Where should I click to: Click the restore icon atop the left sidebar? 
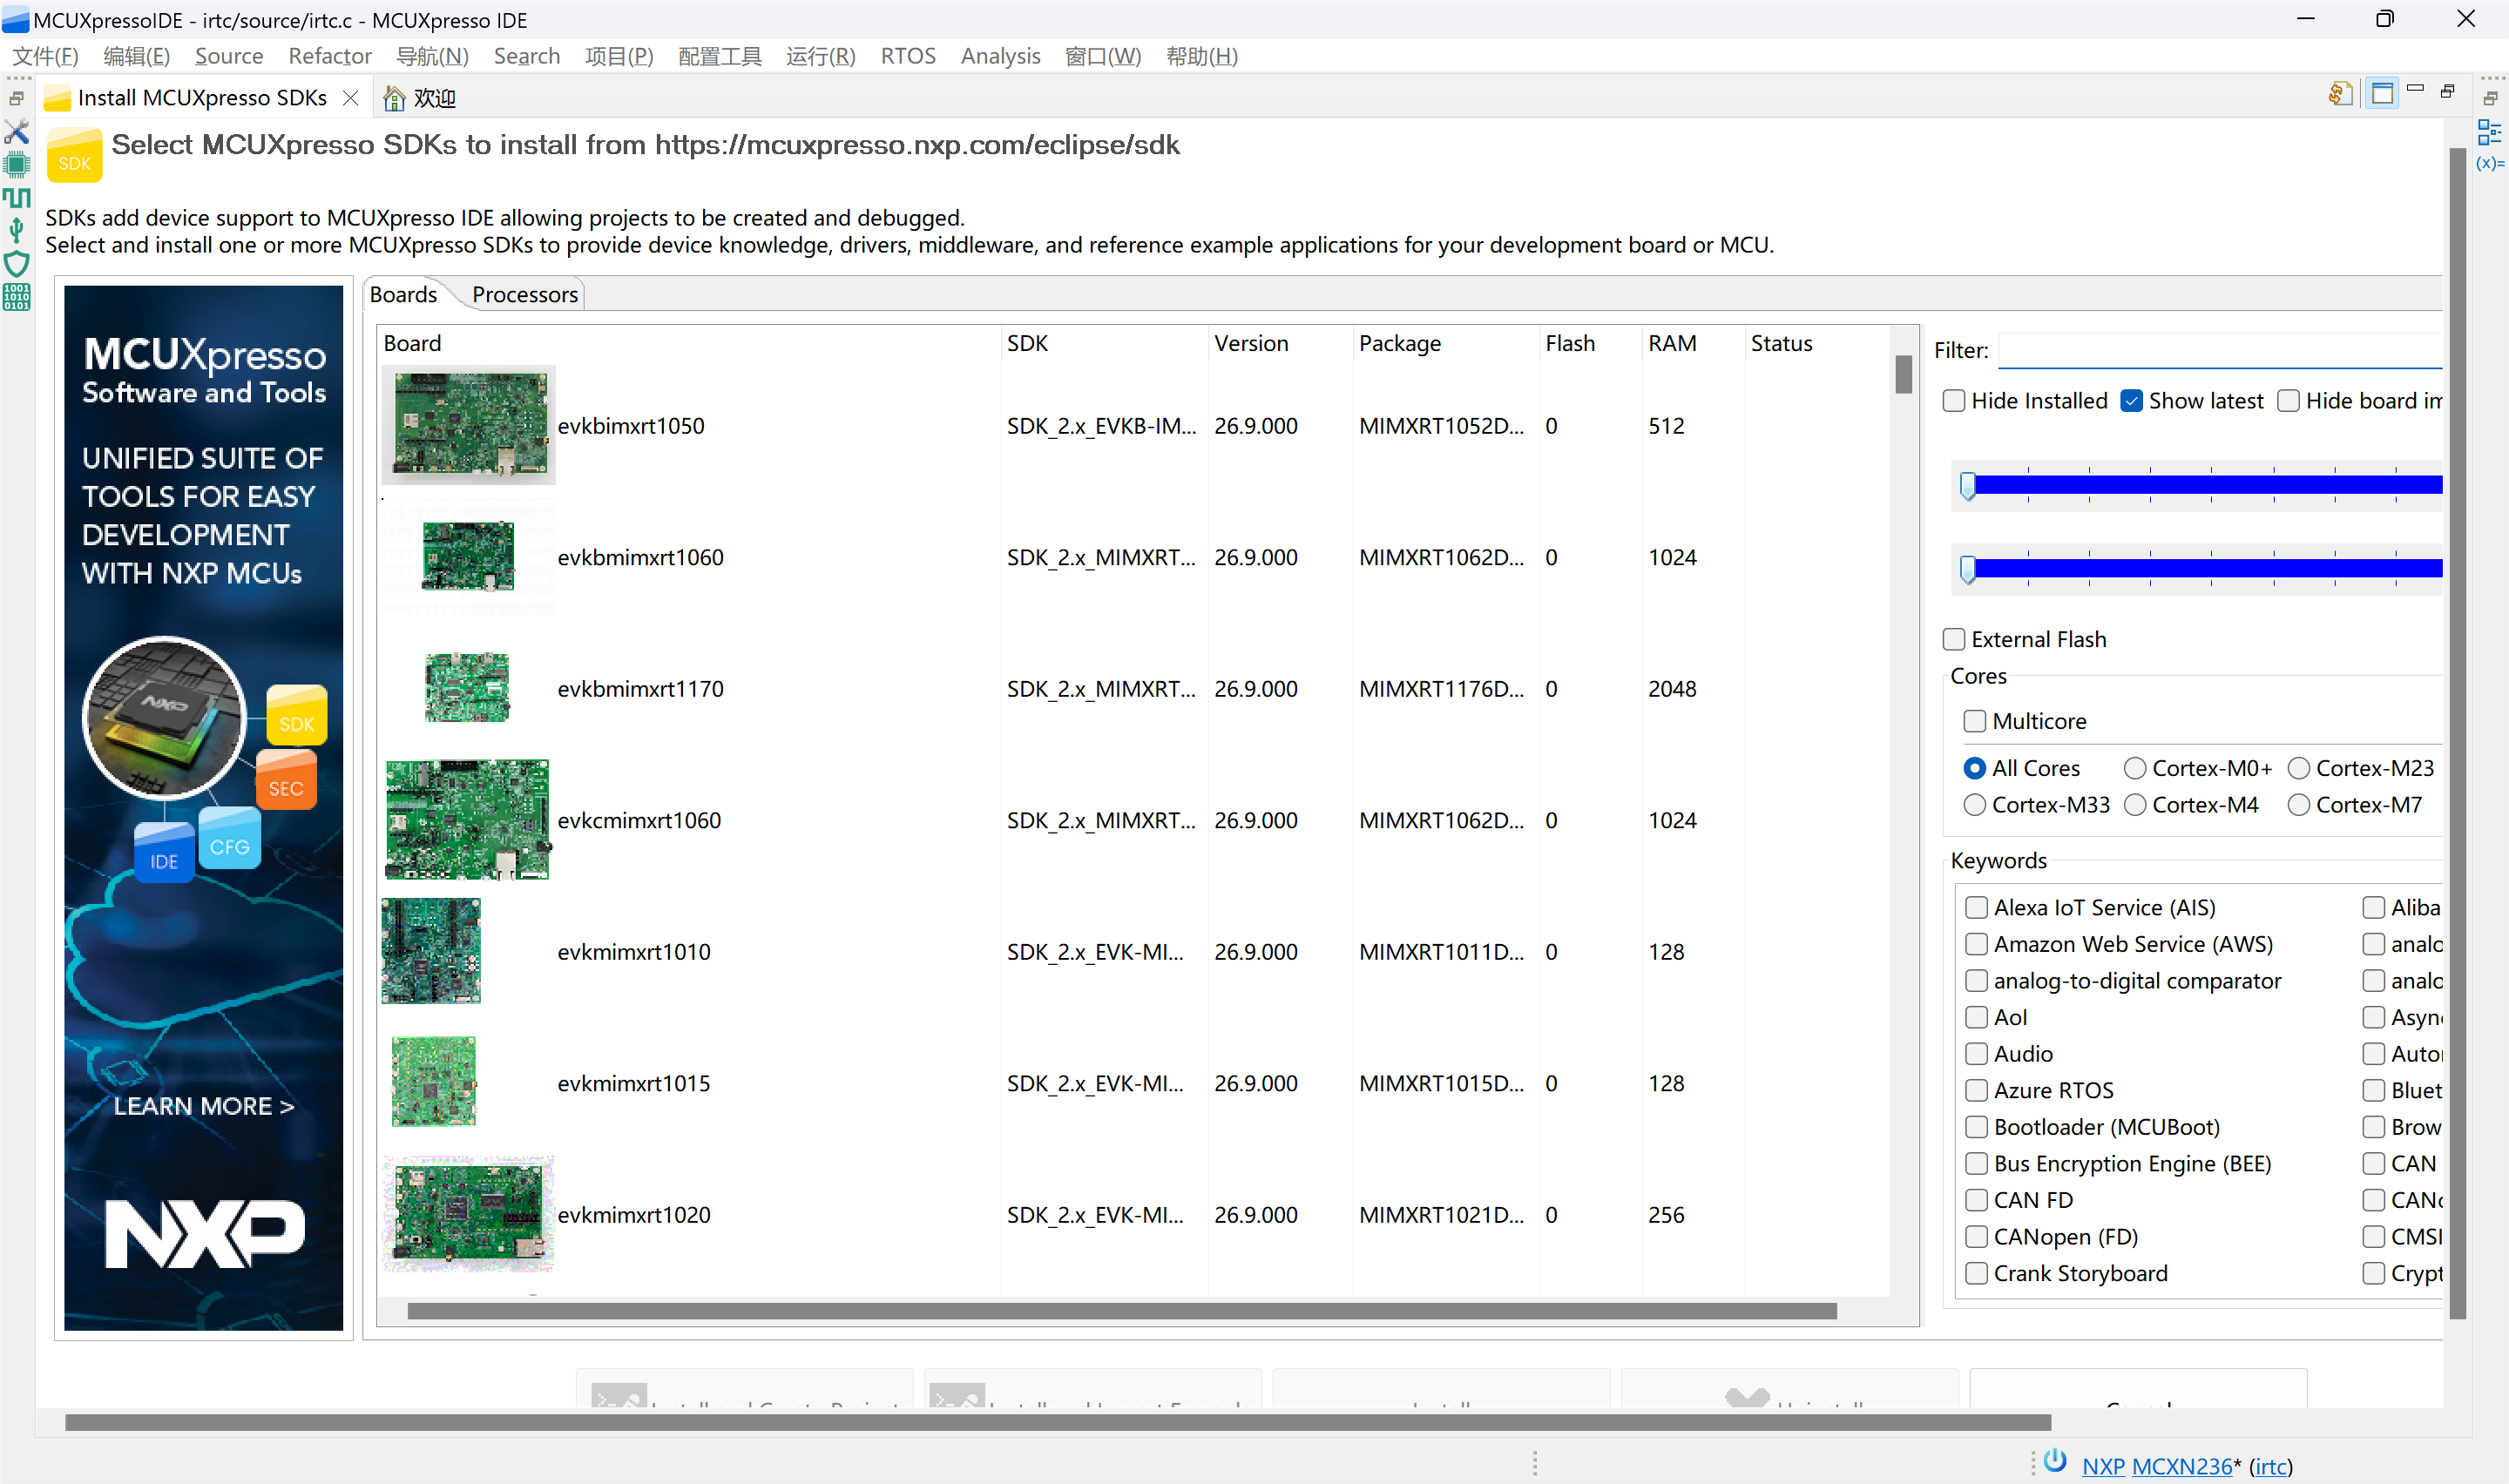[x=17, y=98]
